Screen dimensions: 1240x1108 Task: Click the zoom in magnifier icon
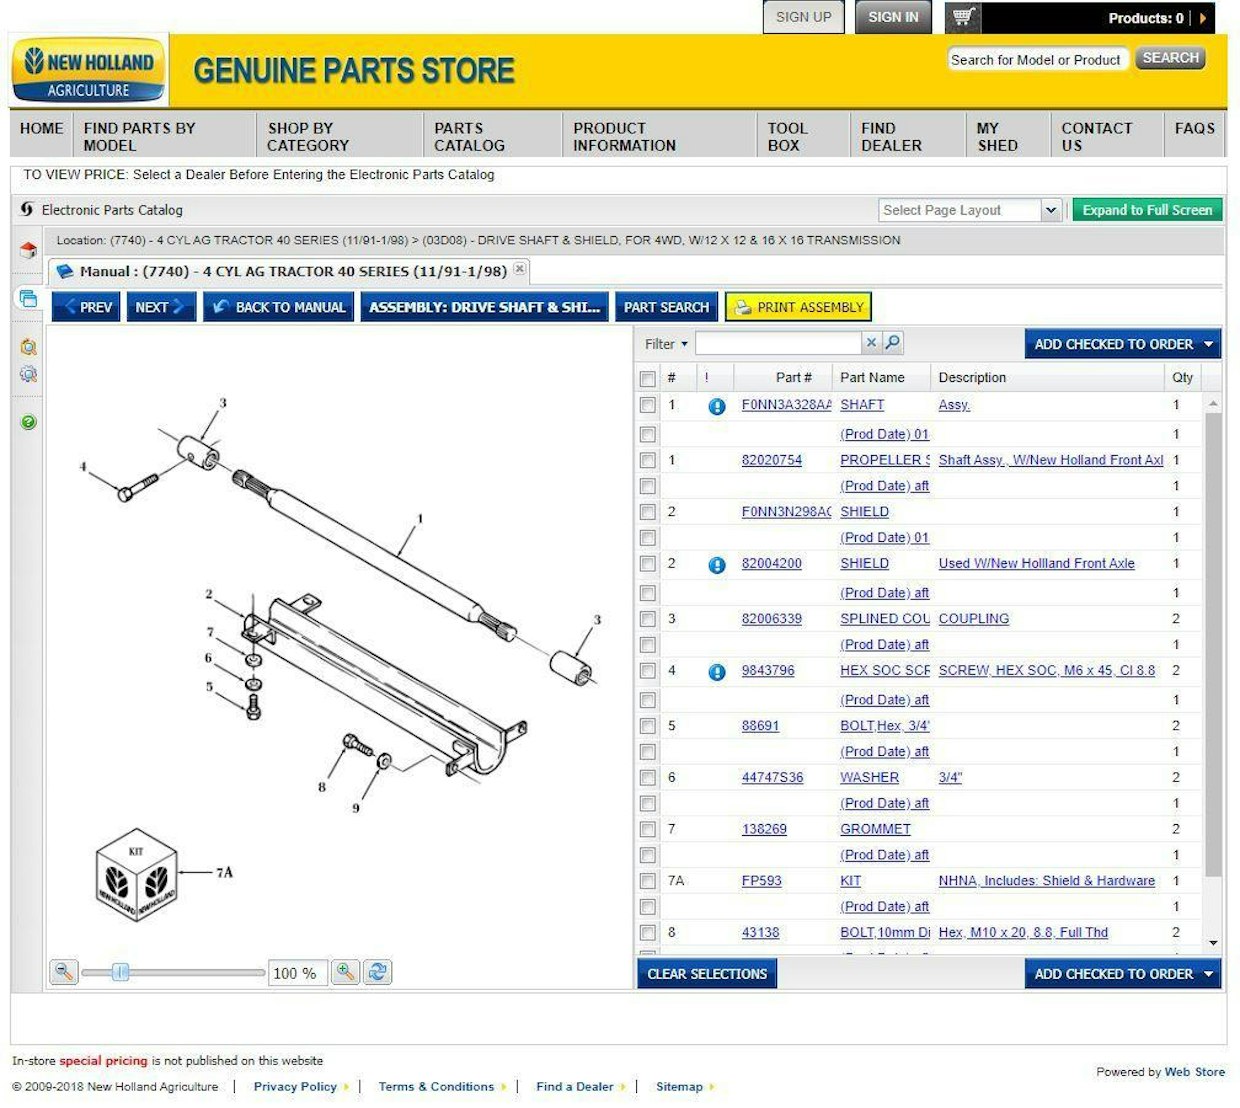click(345, 971)
